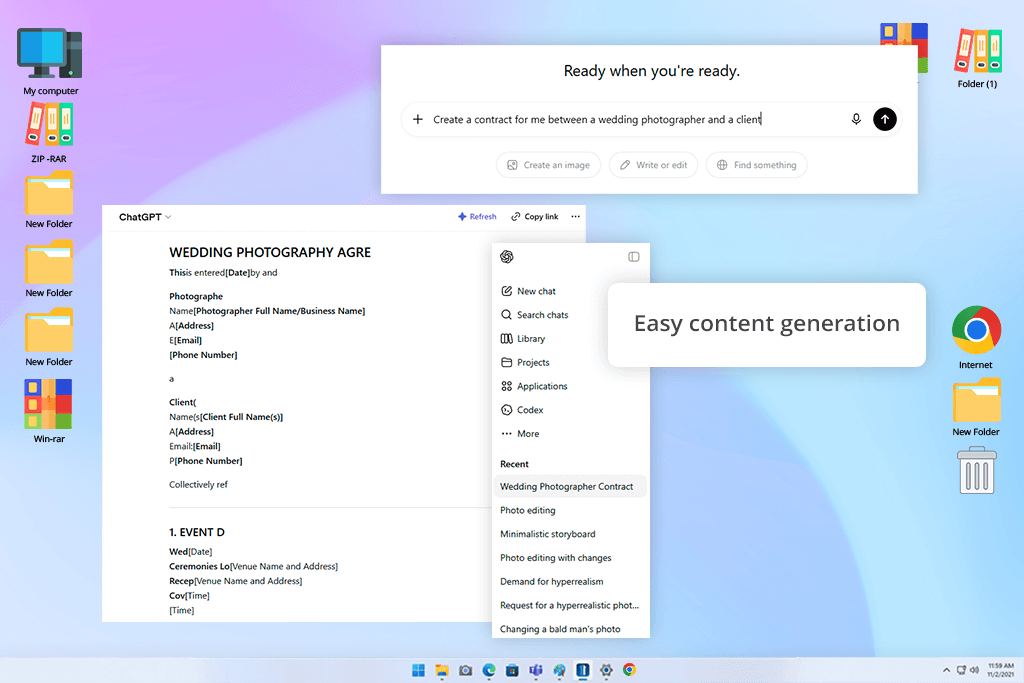This screenshot has height=683, width=1024.
Task: Collapse the sidebar with the panel toggle icon
Action: point(633,257)
